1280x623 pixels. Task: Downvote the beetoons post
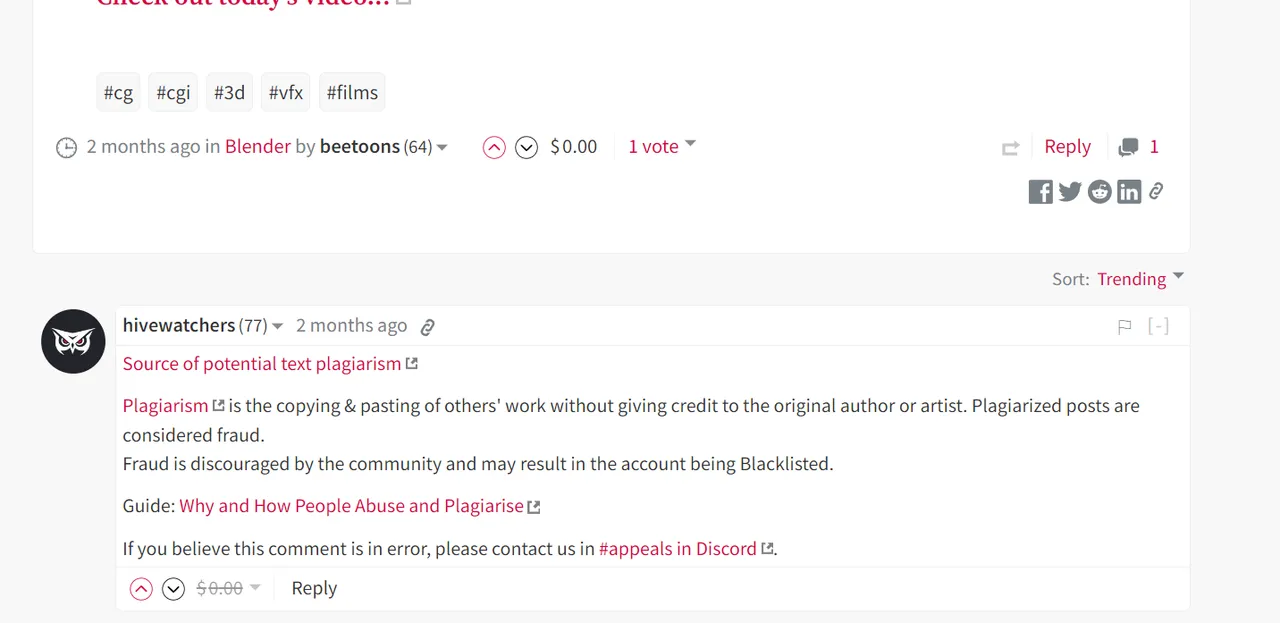pos(526,148)
